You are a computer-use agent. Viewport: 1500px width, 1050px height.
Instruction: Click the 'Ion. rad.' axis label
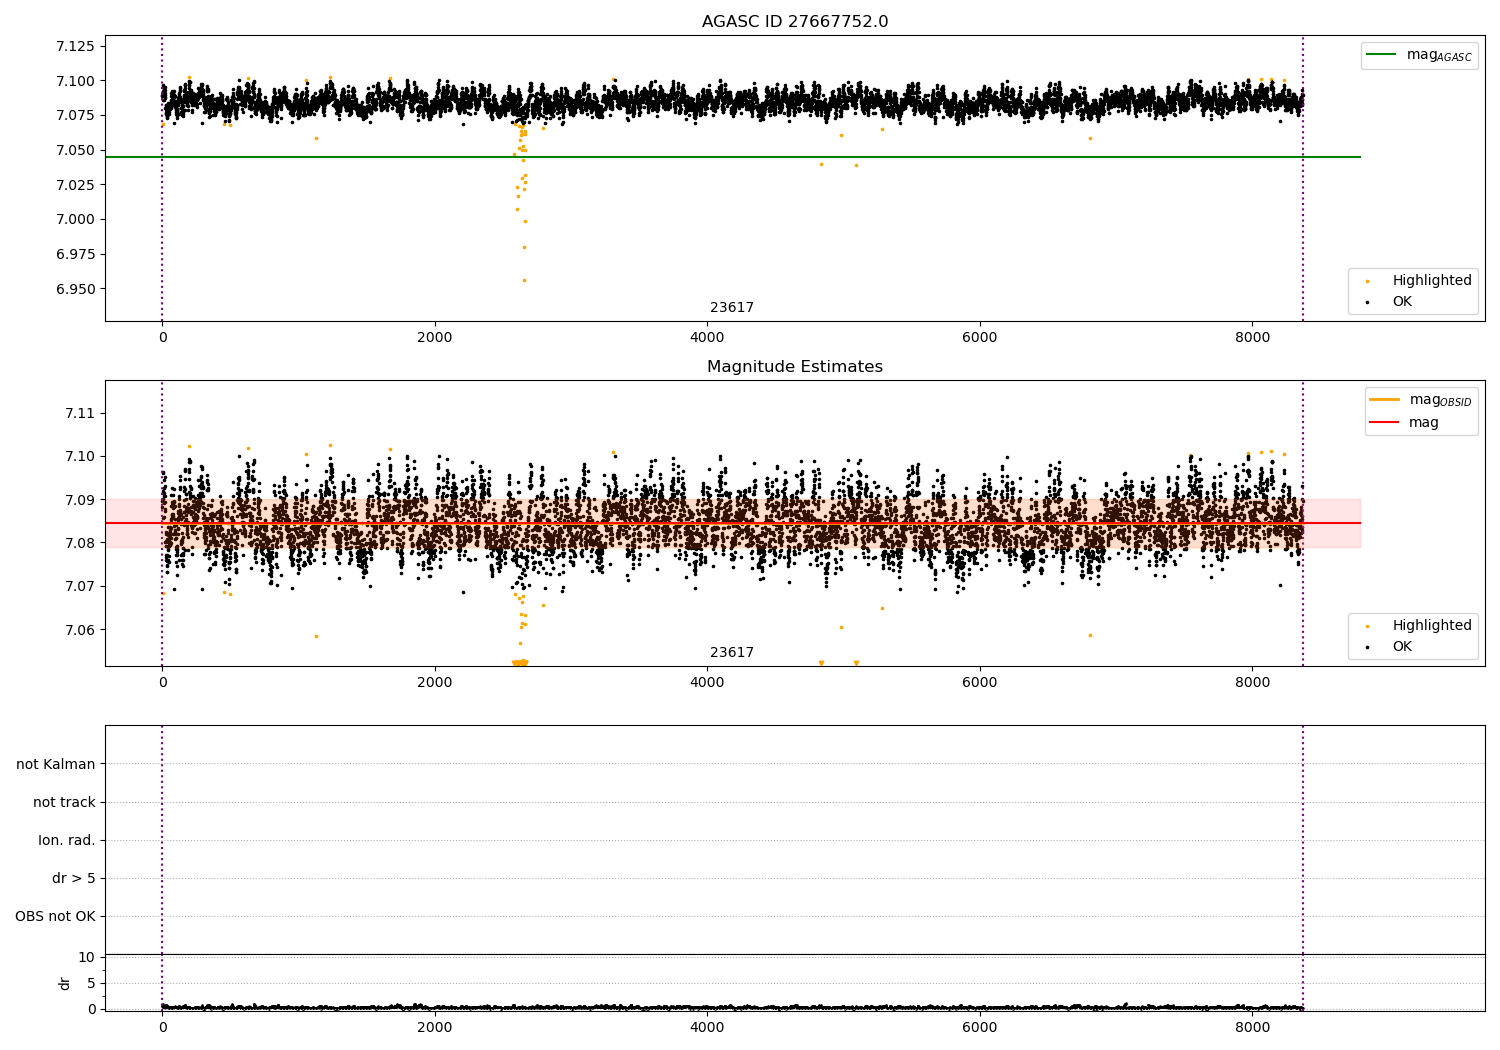tap(67, 840)
